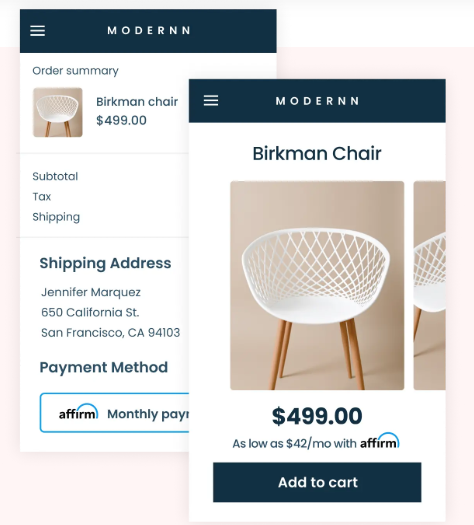Click the Jennifer Marquez address name line
This screenshot has width=474, height=525.
coord(91,292)
